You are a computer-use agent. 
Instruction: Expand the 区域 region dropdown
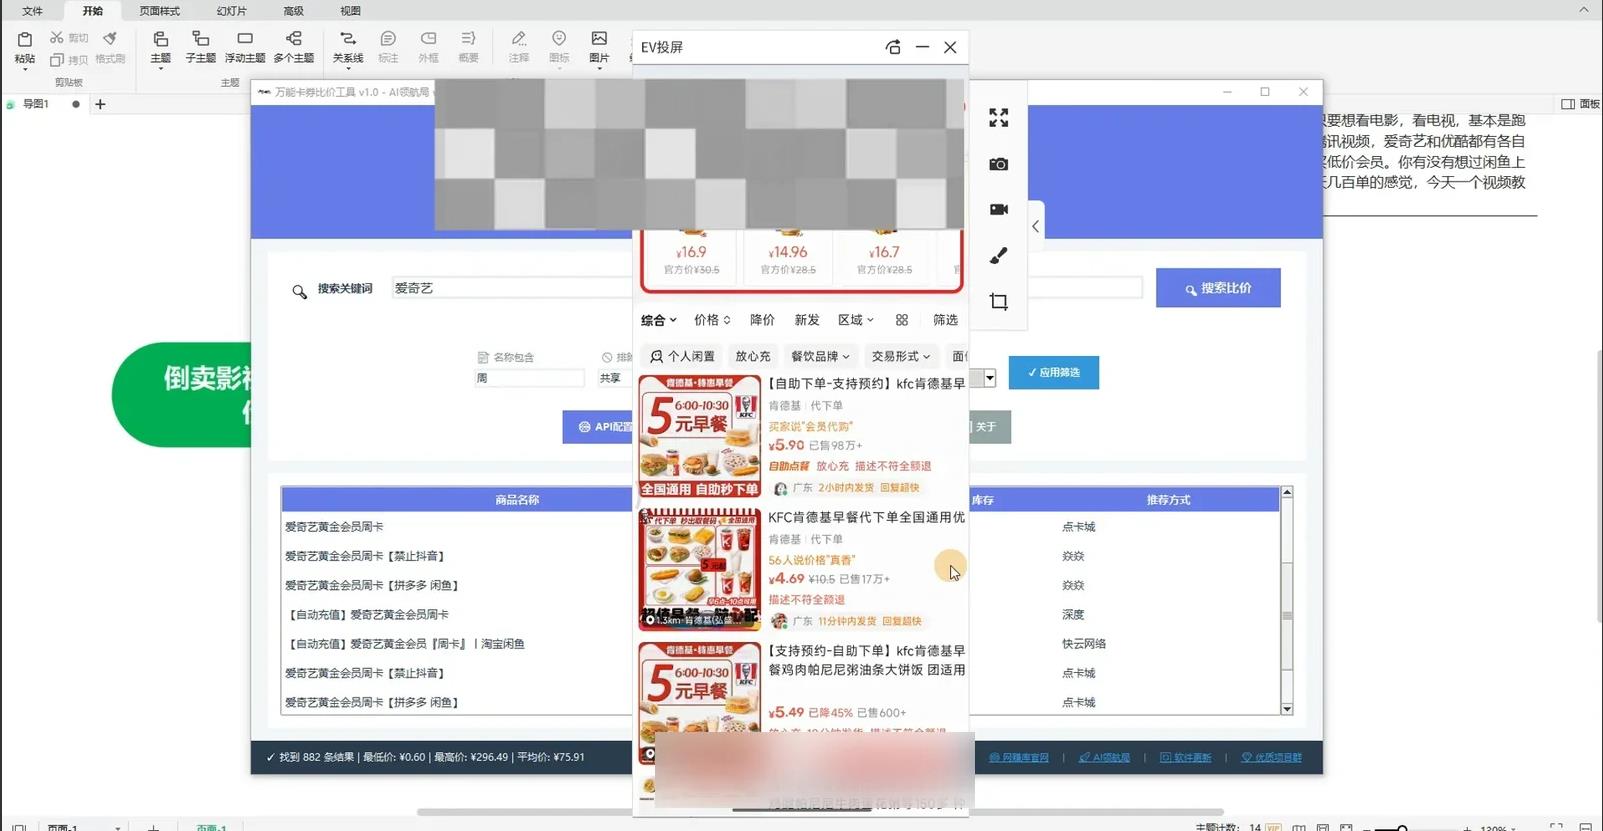tap(856, 320)
